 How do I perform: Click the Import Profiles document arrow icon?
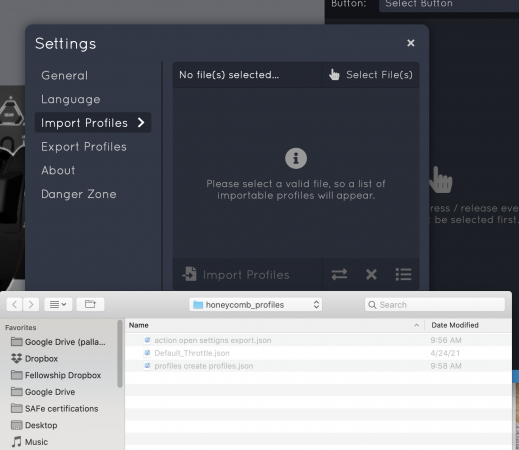coord(190,274)
